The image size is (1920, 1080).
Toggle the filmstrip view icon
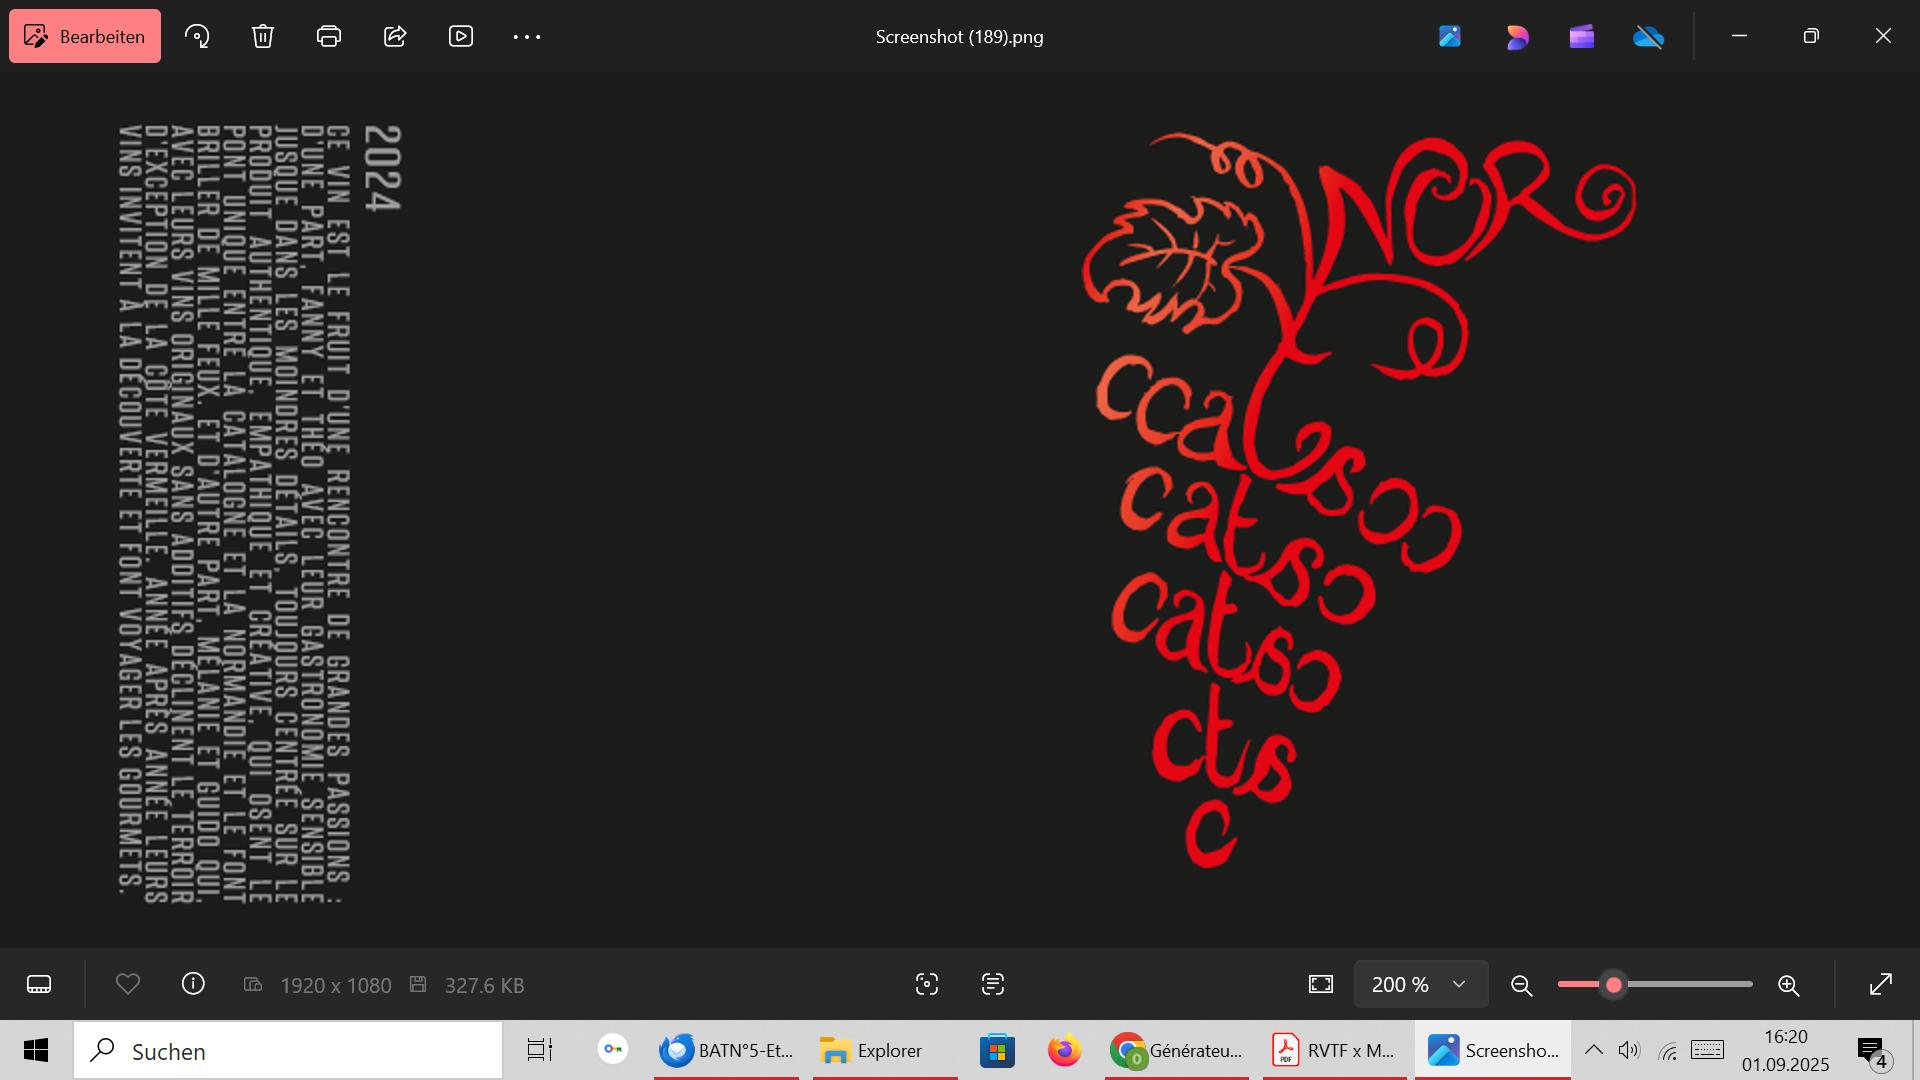tap(39, 985)
